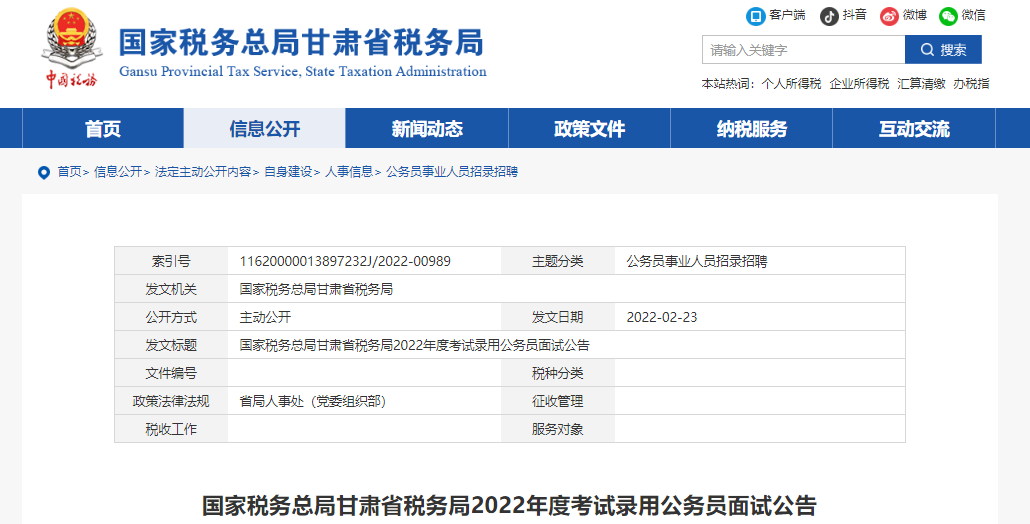Click breadcrumb link 公务员事业人员招录招聘
This screenshot has width=1030, height=524.
click(452, 172)
